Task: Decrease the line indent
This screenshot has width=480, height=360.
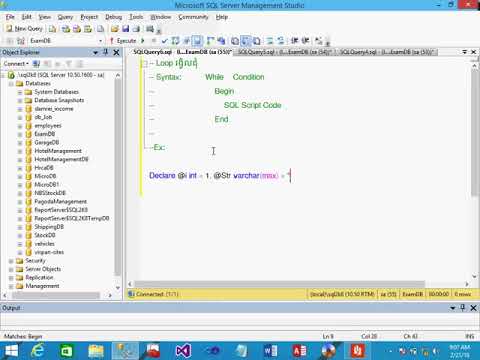Action: click(x=294, y=41)
